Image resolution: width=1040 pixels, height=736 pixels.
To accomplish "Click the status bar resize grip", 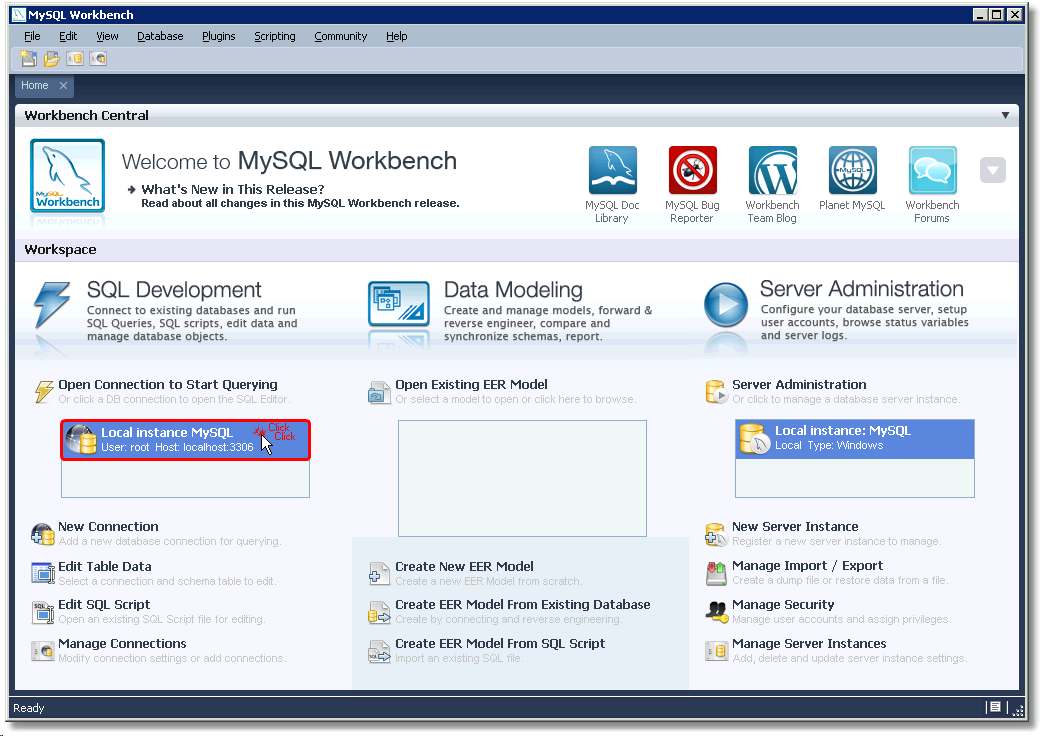I will [x=1018, y=710].
